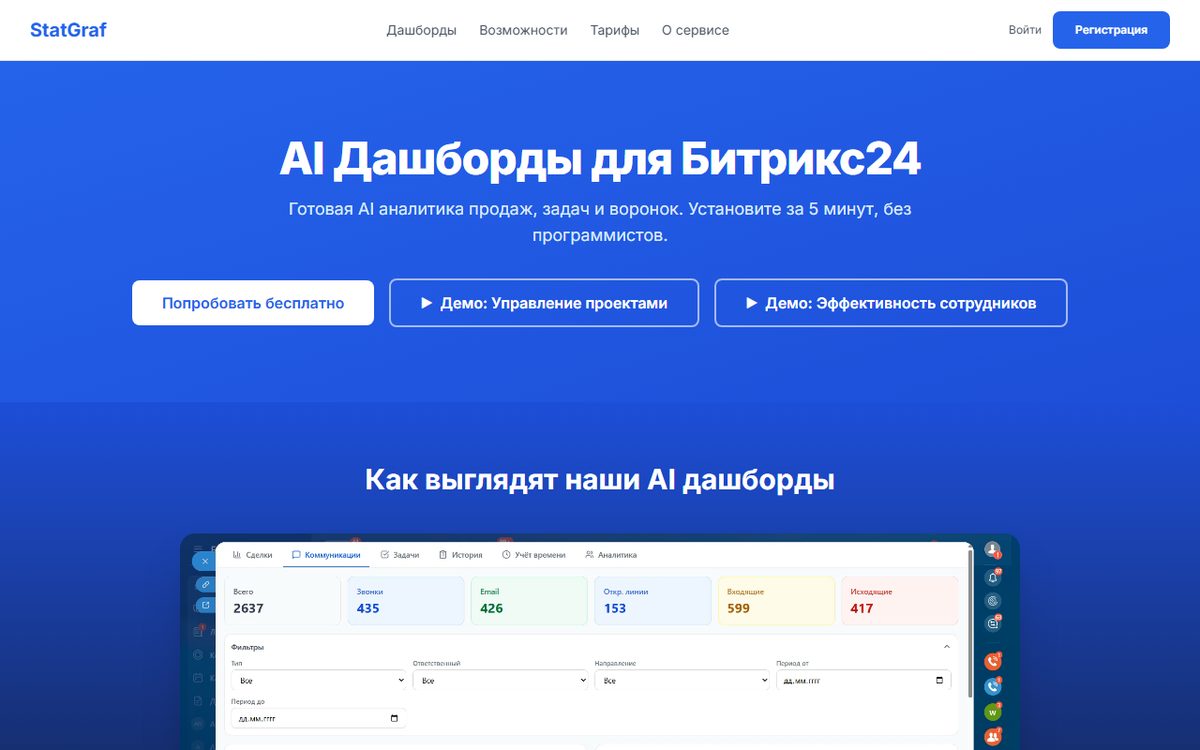Play Демо: Эффективность сотрудников
This screenshot has width=1200, height=750.
tap(891, 303)
